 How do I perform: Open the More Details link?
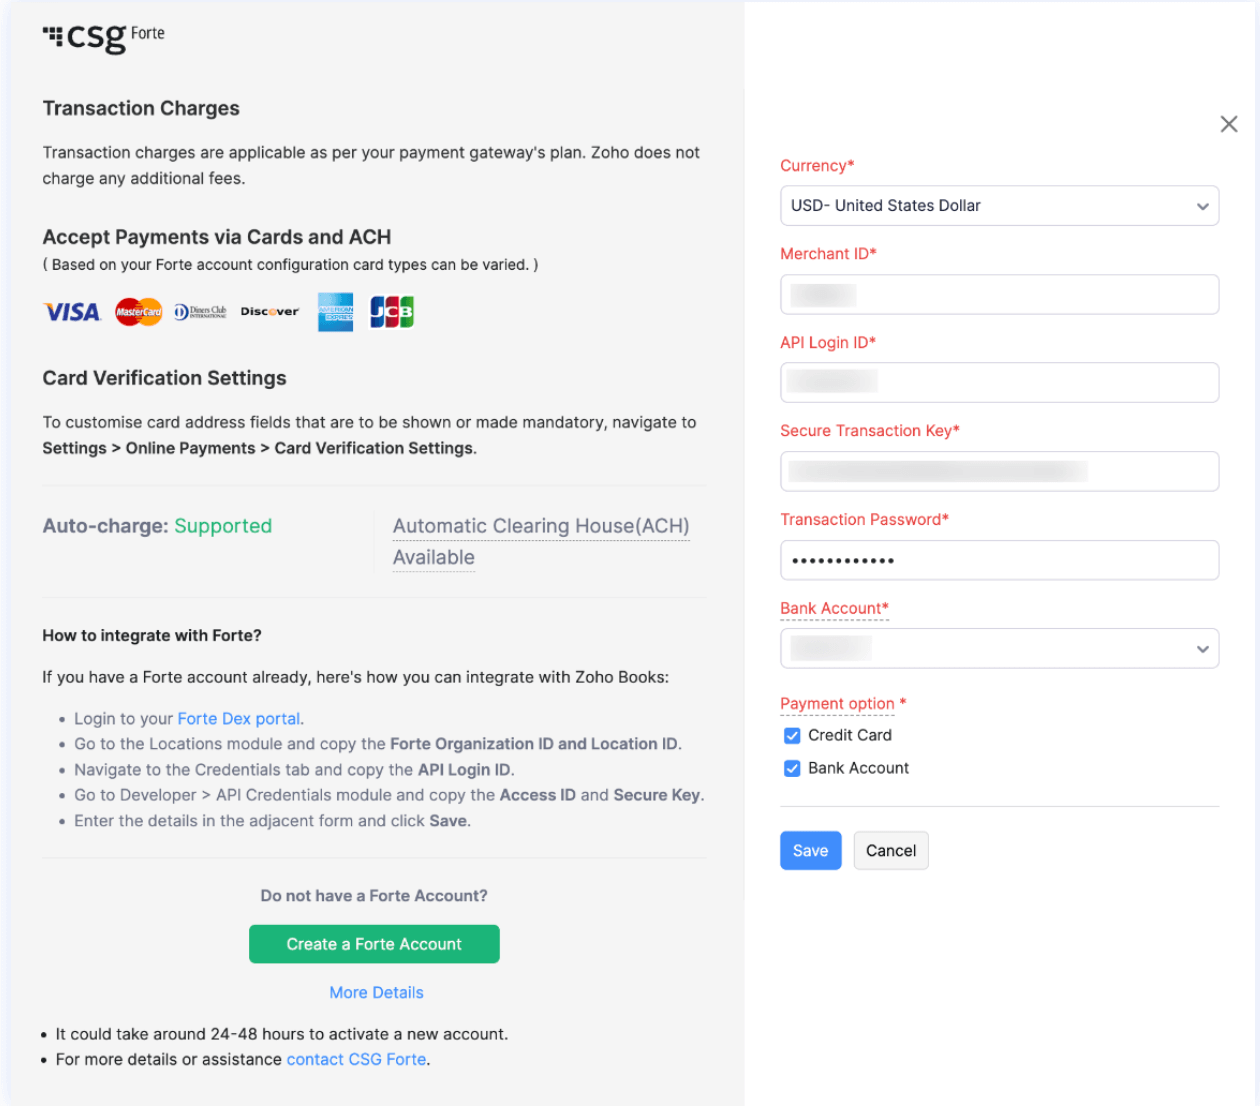(x=376, y=993)
